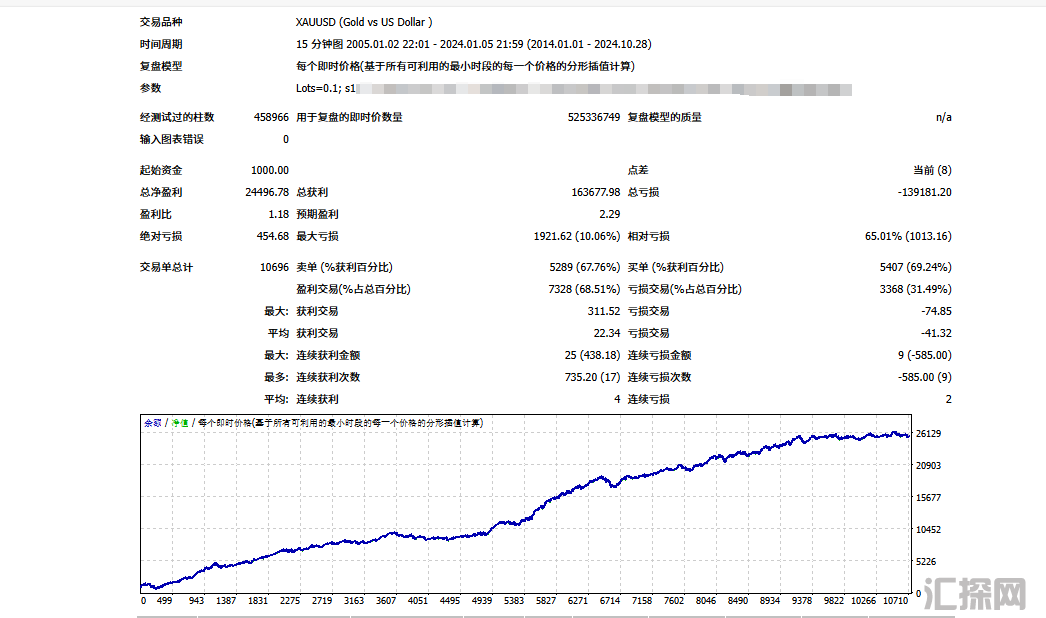Click the 总亏损 value -139181.20
The width and height of the screenshot is (1046, 618).
pos(924,192)
